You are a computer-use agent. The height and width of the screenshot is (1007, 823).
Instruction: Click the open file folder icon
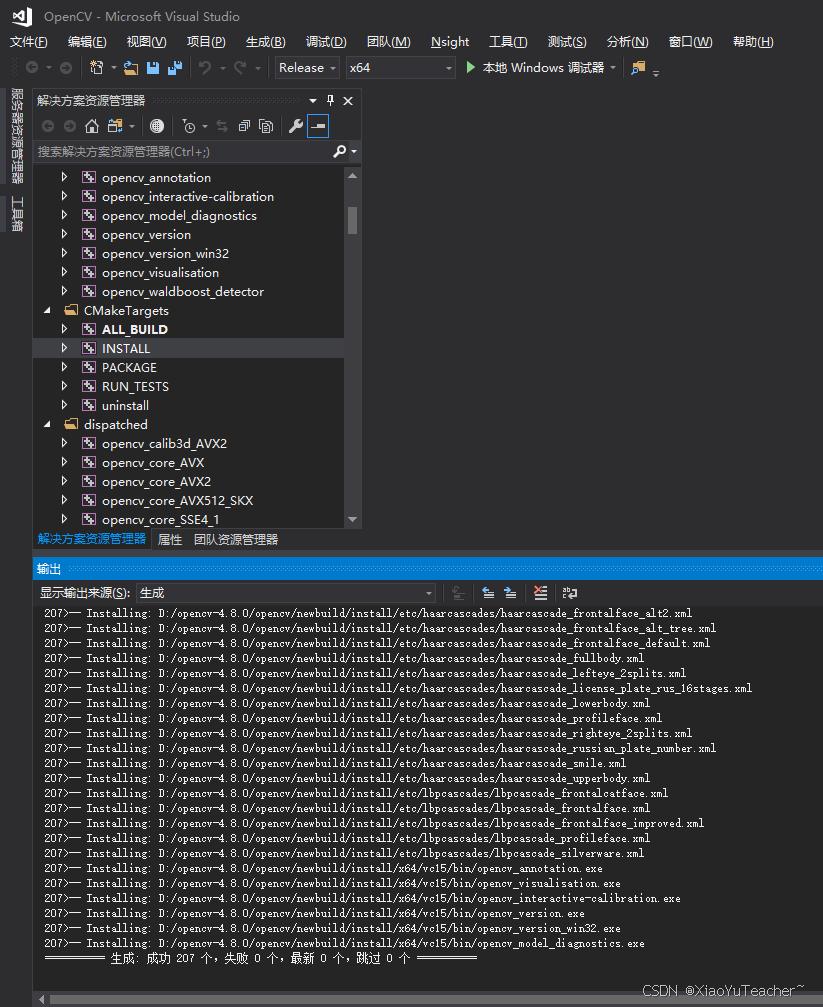coord(131,67)
